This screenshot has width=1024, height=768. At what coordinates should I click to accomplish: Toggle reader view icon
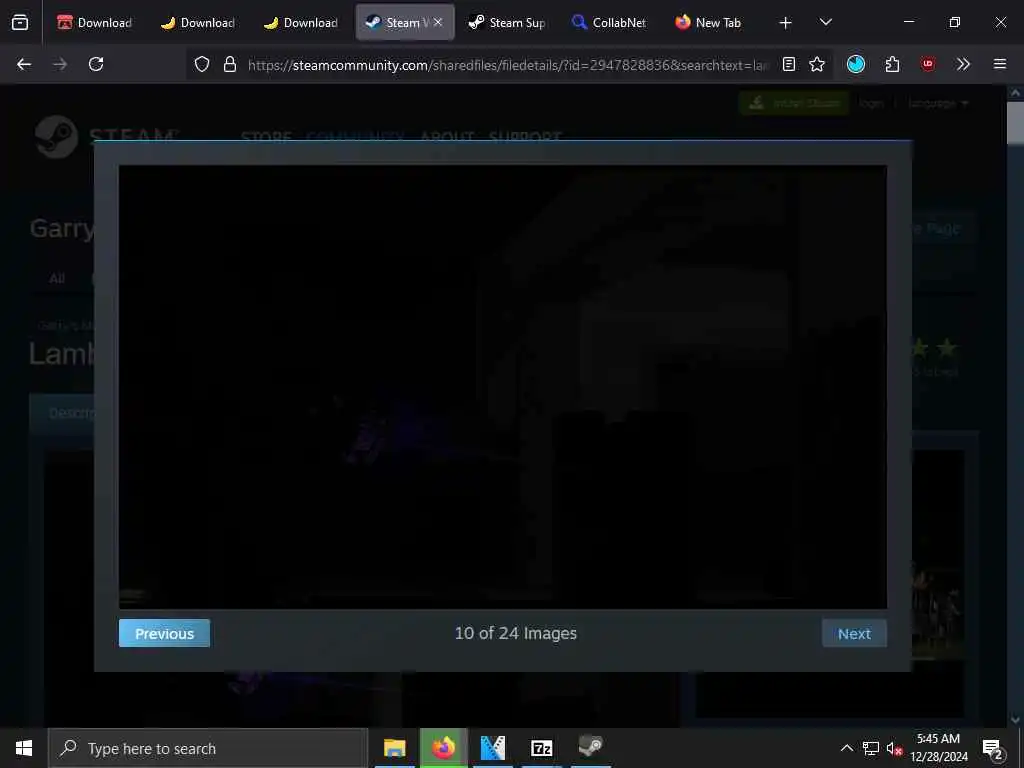789,64
